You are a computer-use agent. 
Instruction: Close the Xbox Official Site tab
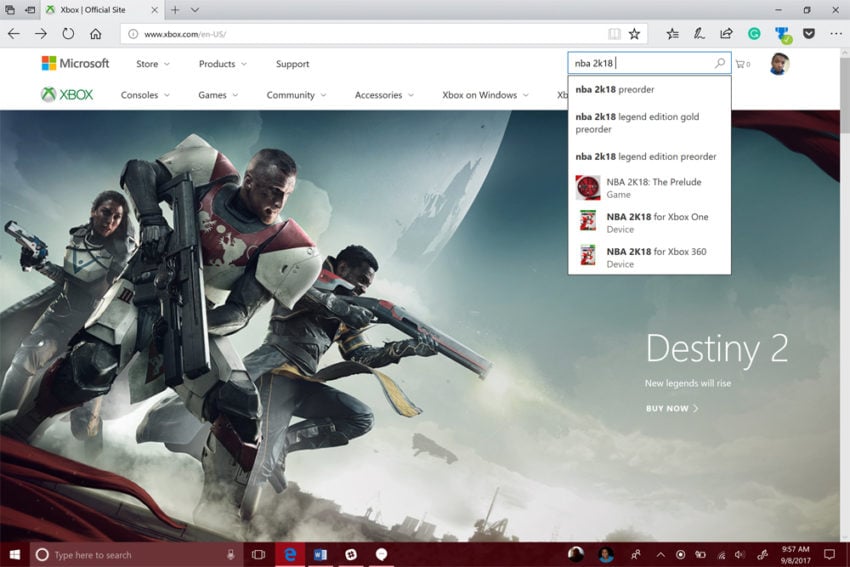(154, 10)
